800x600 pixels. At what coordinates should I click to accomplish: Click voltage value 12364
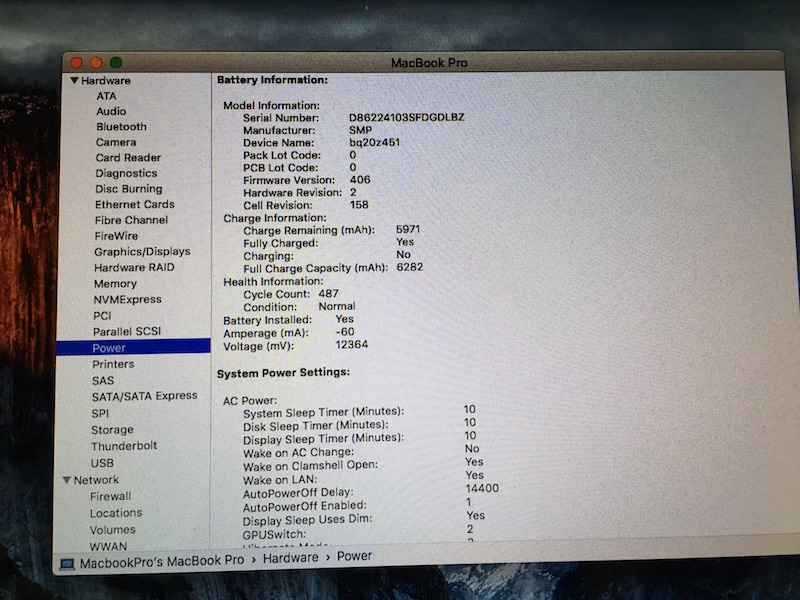tap(352, 344)
